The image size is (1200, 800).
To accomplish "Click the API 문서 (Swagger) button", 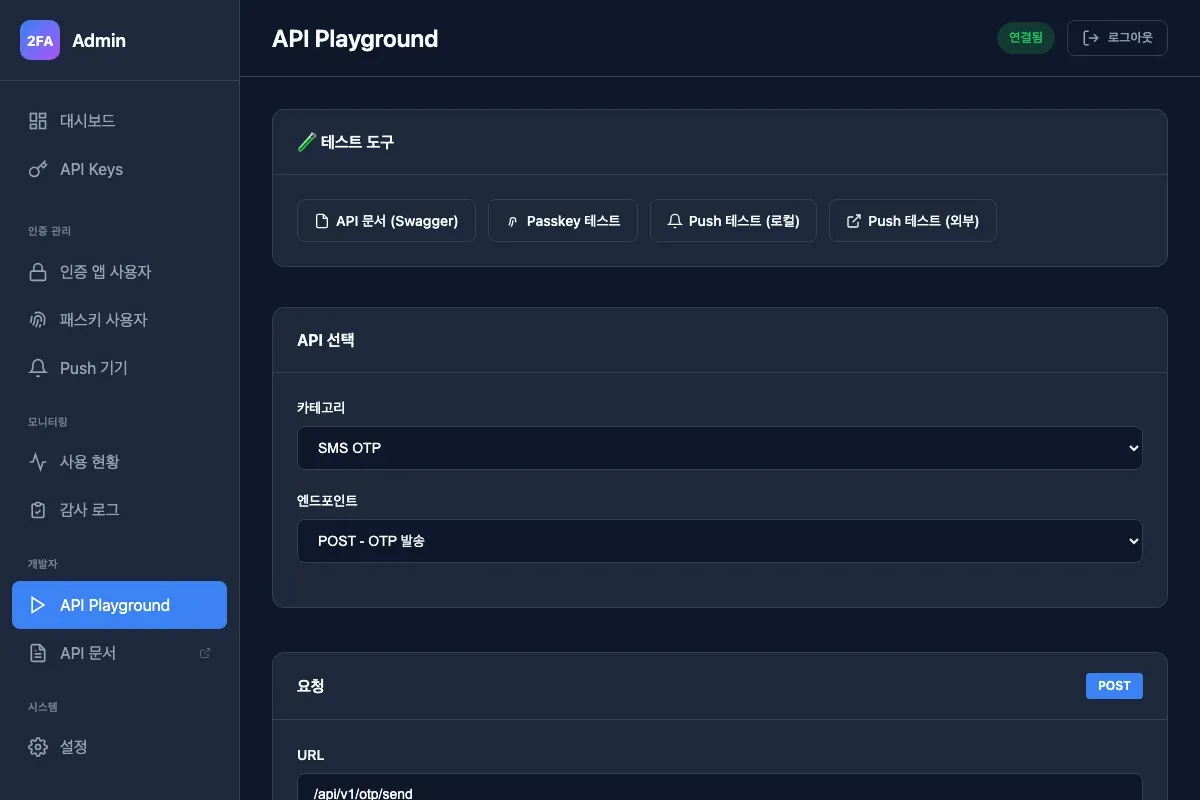I will click(386, 220).
